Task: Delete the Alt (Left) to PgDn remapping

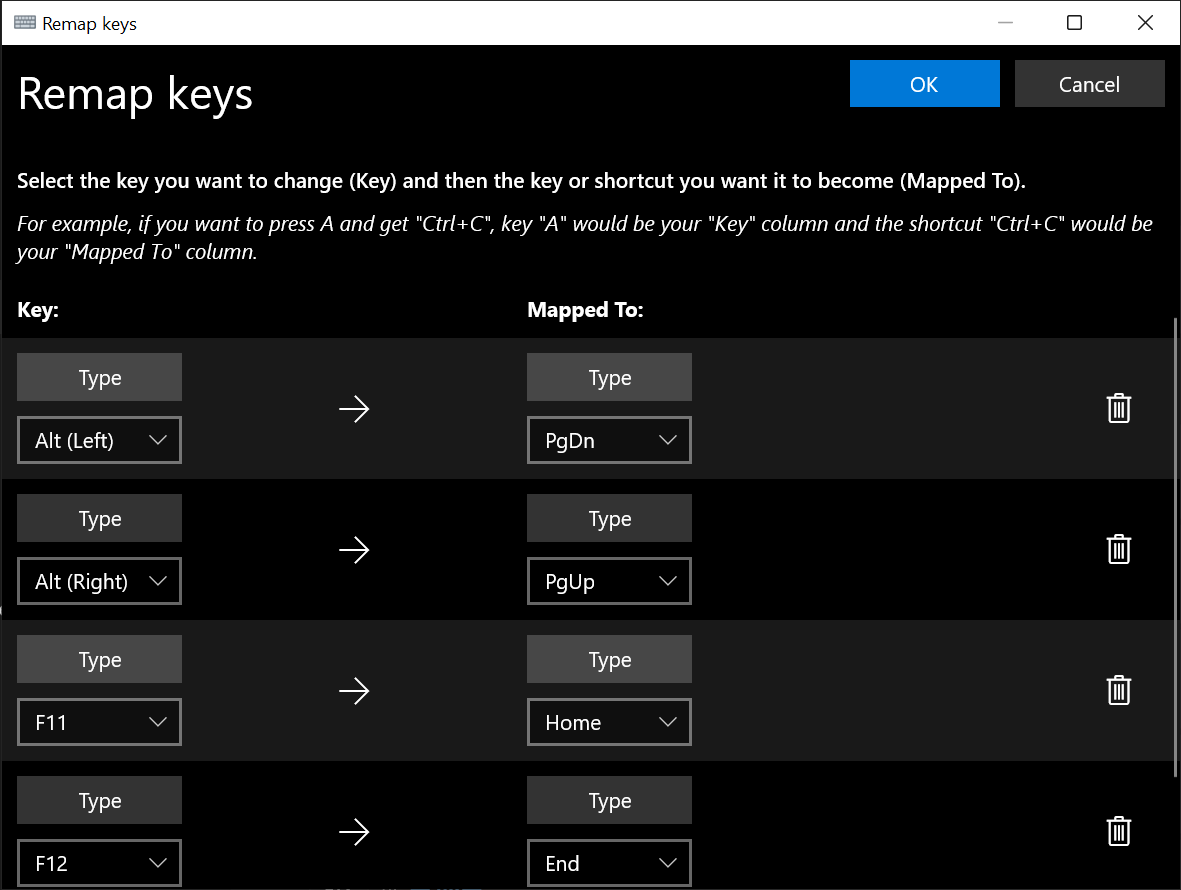Action: pos(1118,408)
